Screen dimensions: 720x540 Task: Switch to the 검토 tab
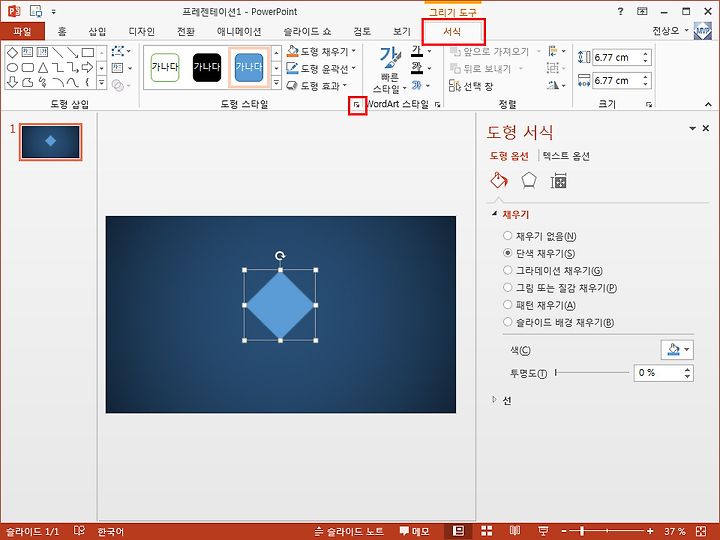(x=362, y=31)
